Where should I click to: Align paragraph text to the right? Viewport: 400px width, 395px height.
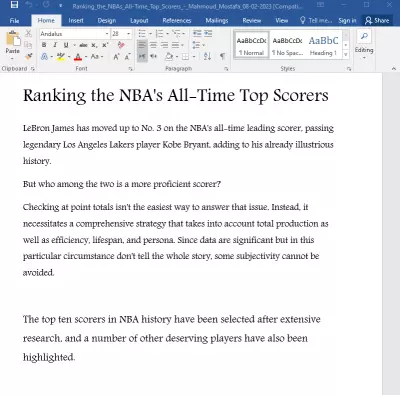164,45
